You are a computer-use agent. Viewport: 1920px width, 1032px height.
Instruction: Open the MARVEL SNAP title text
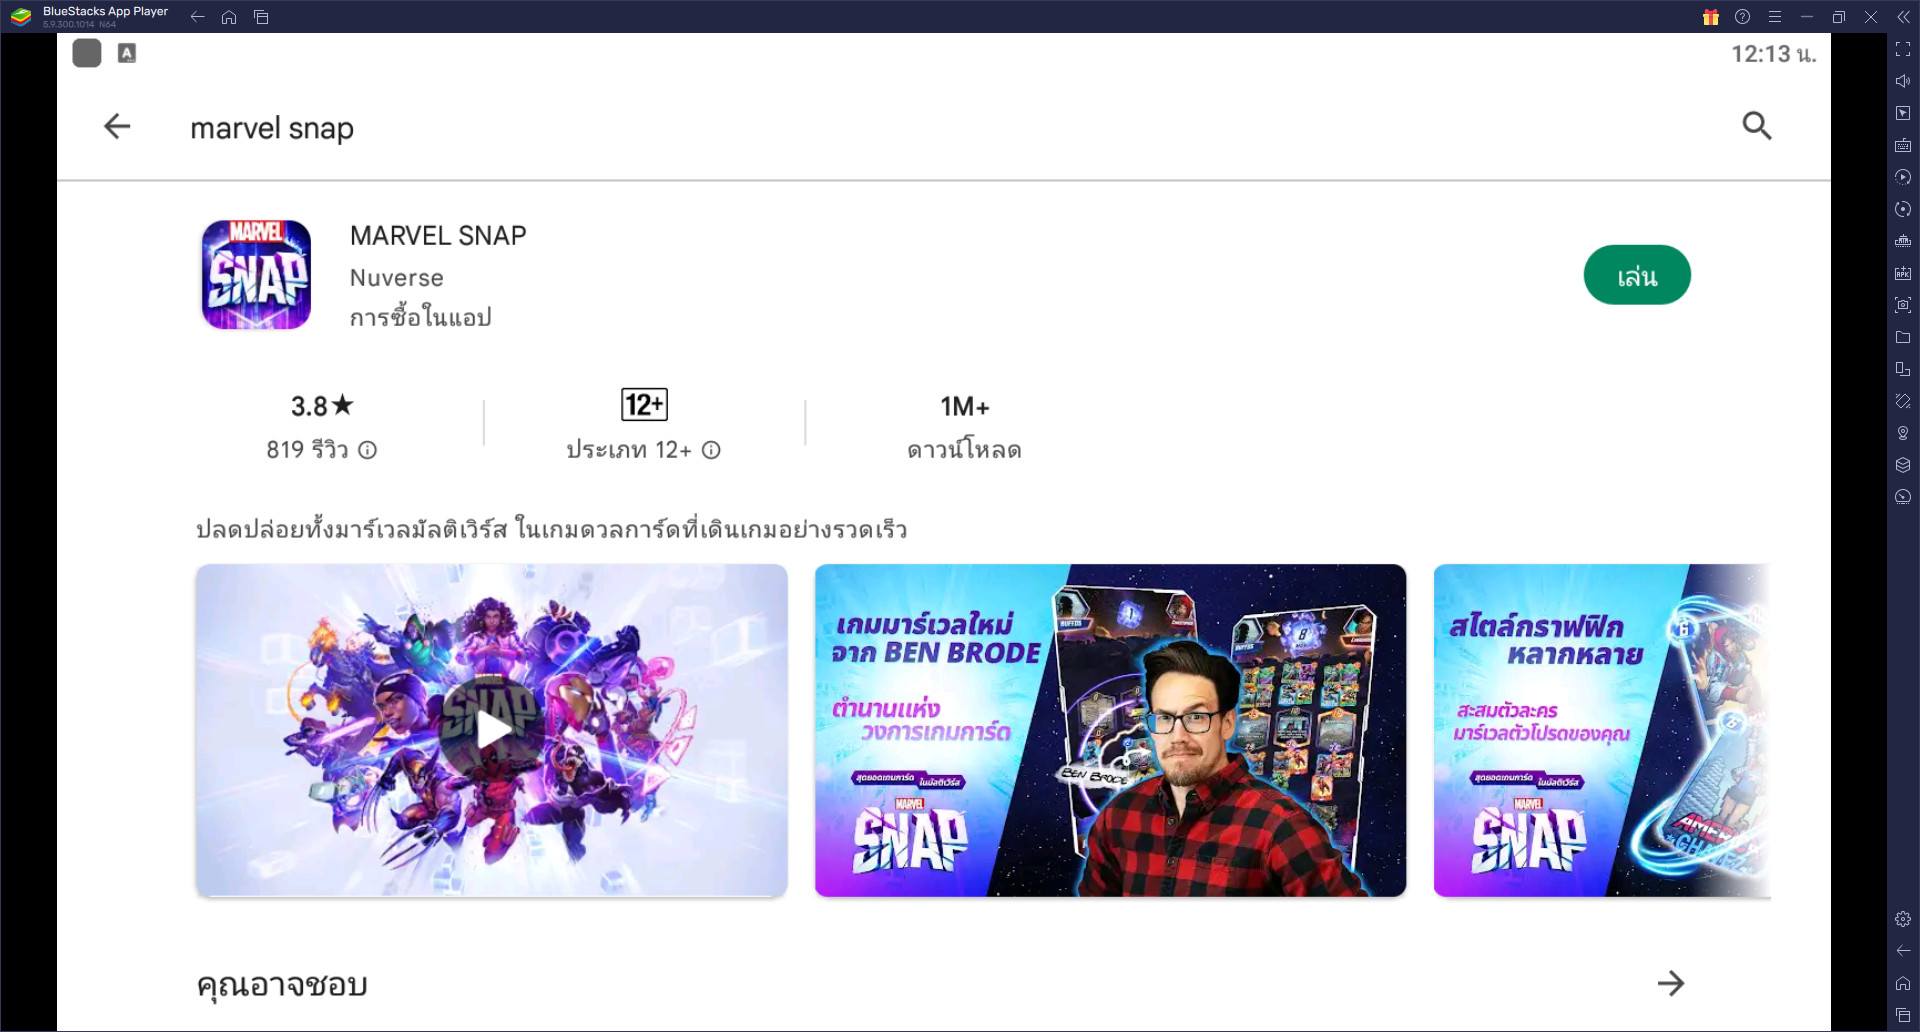[438, 236]
